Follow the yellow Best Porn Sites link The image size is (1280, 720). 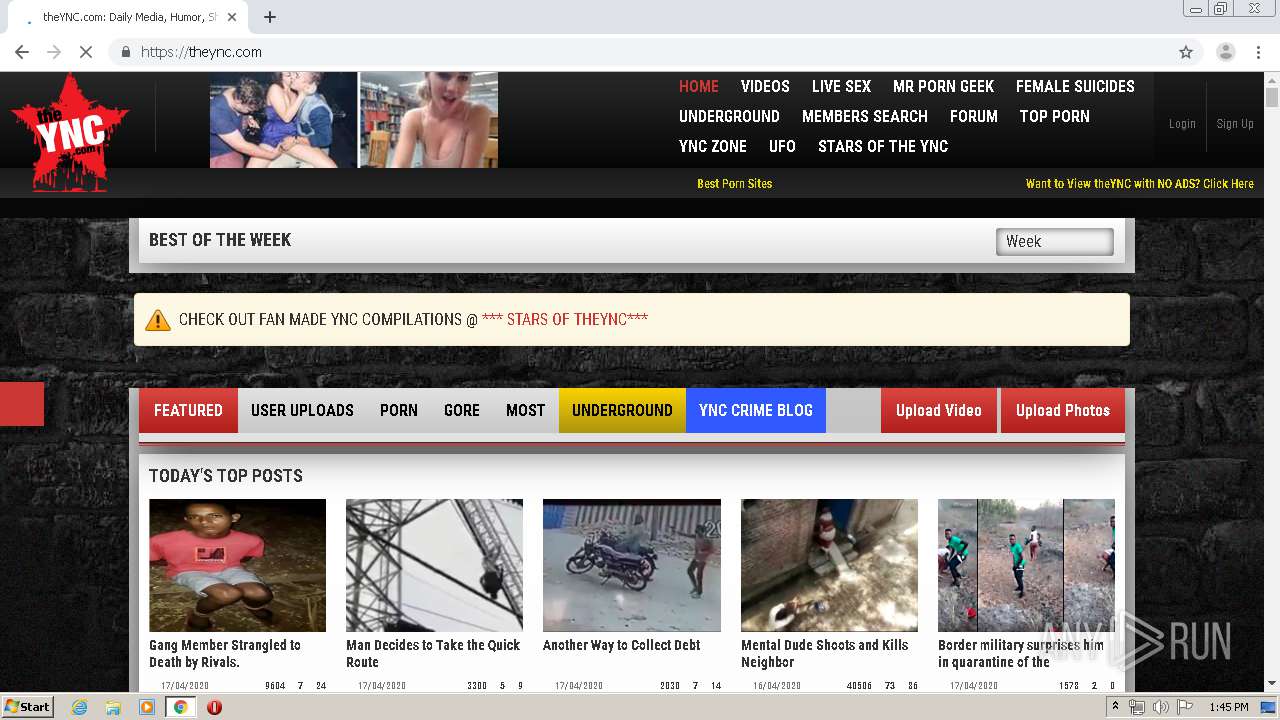[x=735, y=183]
